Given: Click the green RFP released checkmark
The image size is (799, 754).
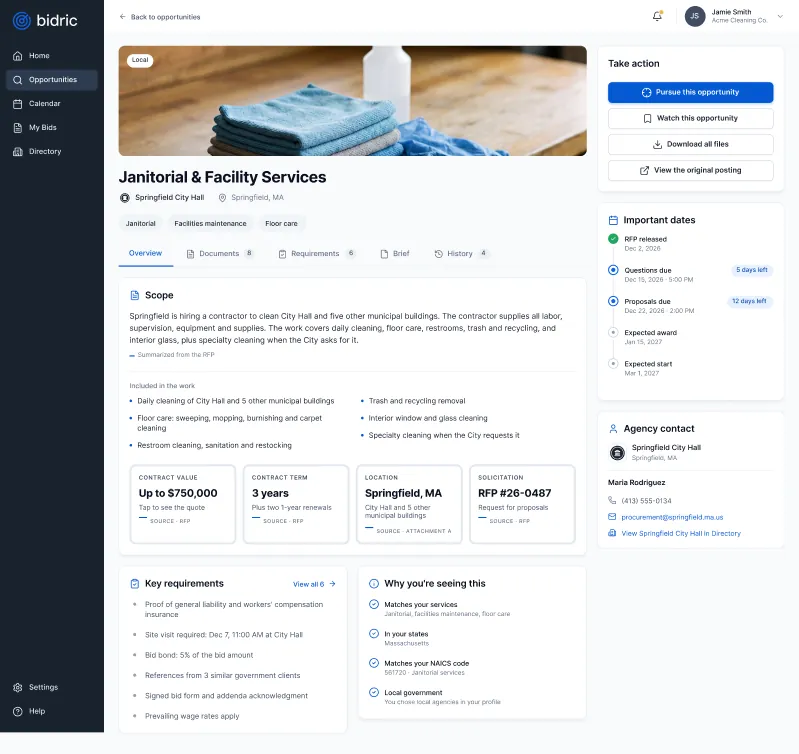Looking at the screenshot, I should tap(613, 239).
